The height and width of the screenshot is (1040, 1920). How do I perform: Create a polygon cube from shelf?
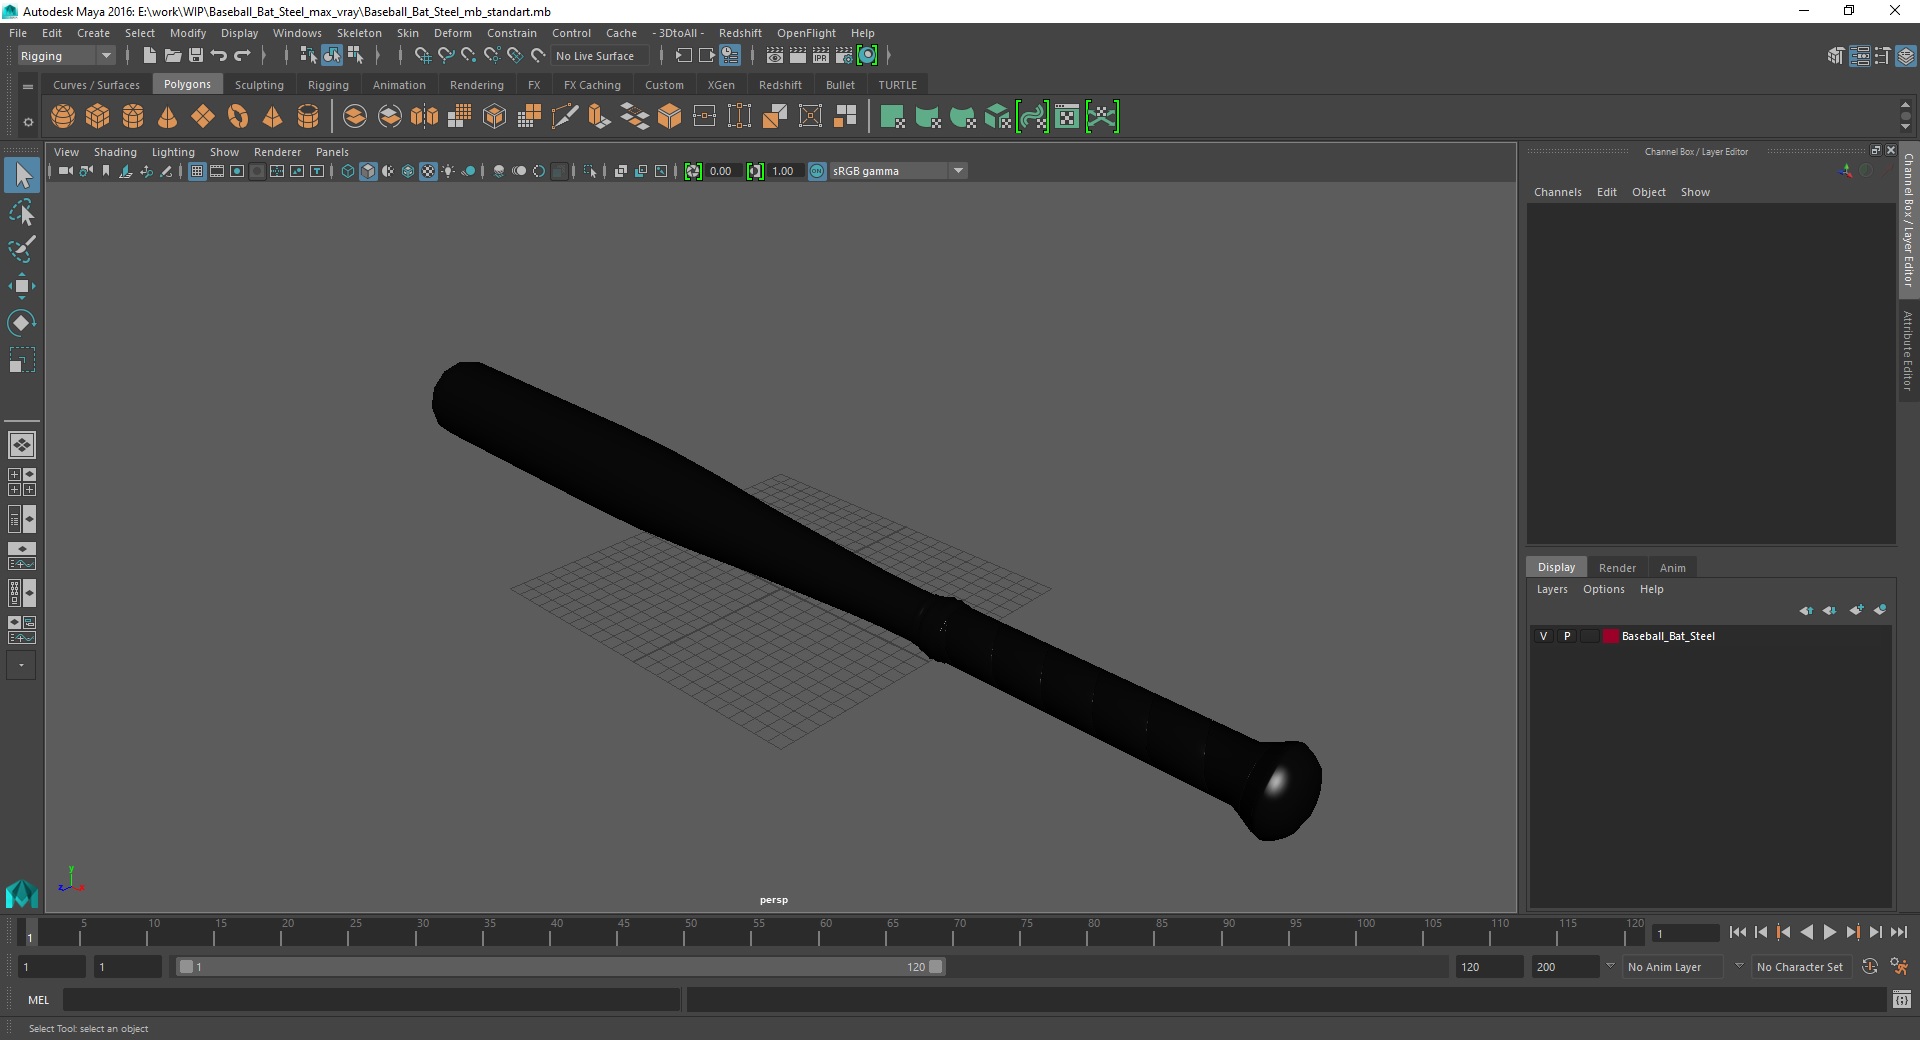point(98,117)
